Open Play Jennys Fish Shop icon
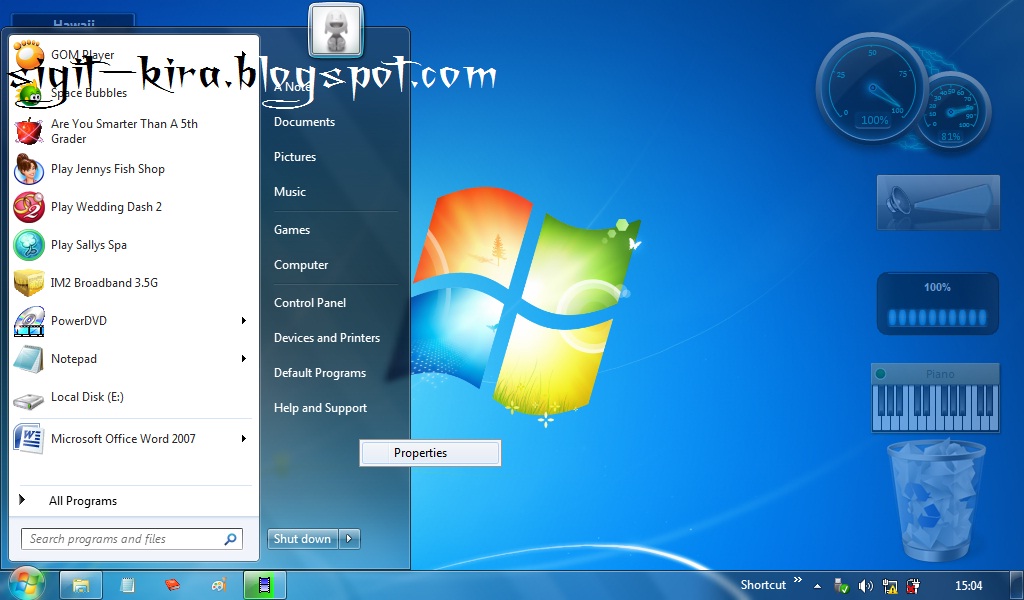 pos(29,169)
